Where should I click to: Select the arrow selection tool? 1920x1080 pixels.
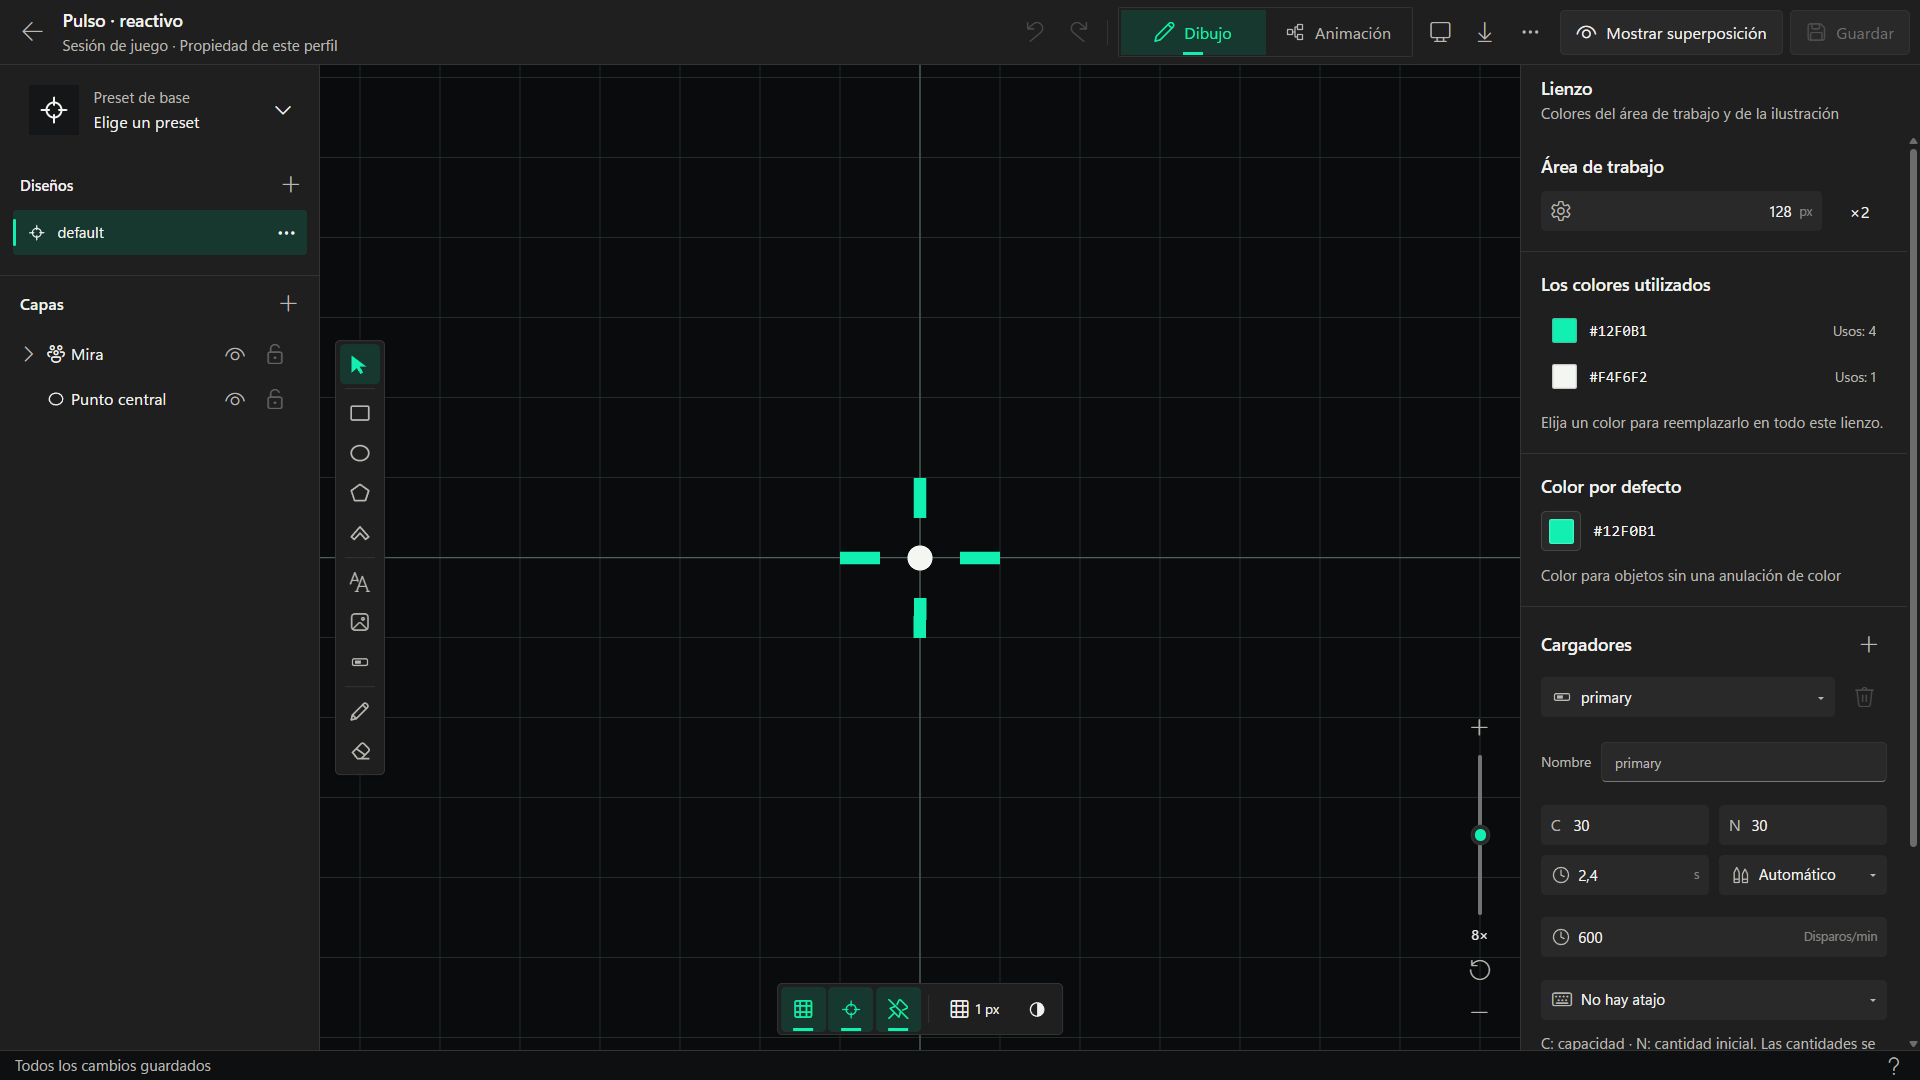point(359,365)
